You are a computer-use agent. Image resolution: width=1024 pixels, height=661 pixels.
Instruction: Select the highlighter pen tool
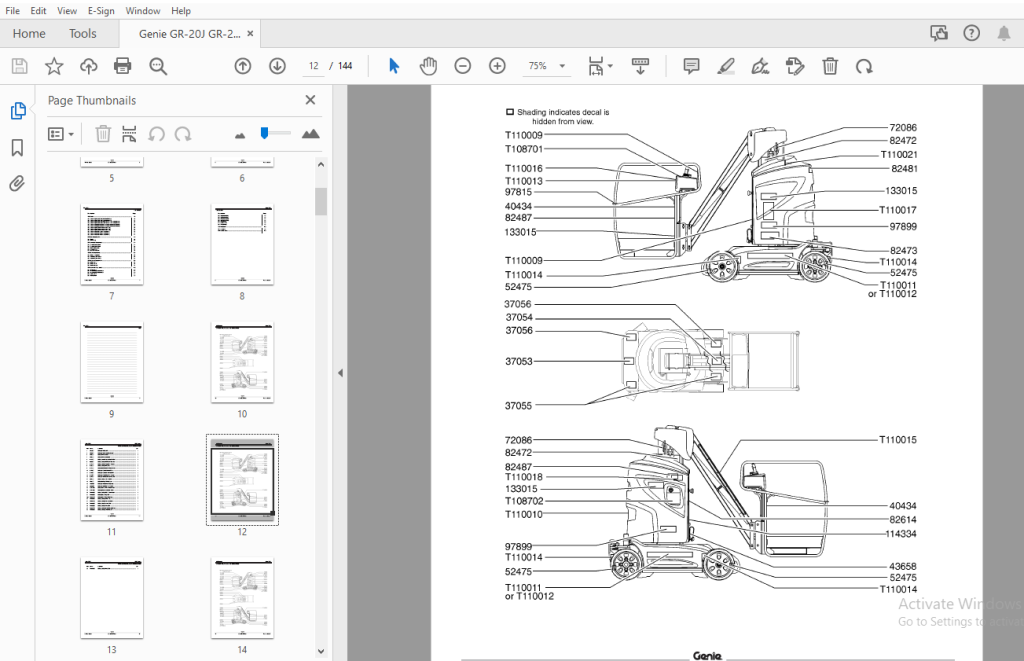(726, 66)
